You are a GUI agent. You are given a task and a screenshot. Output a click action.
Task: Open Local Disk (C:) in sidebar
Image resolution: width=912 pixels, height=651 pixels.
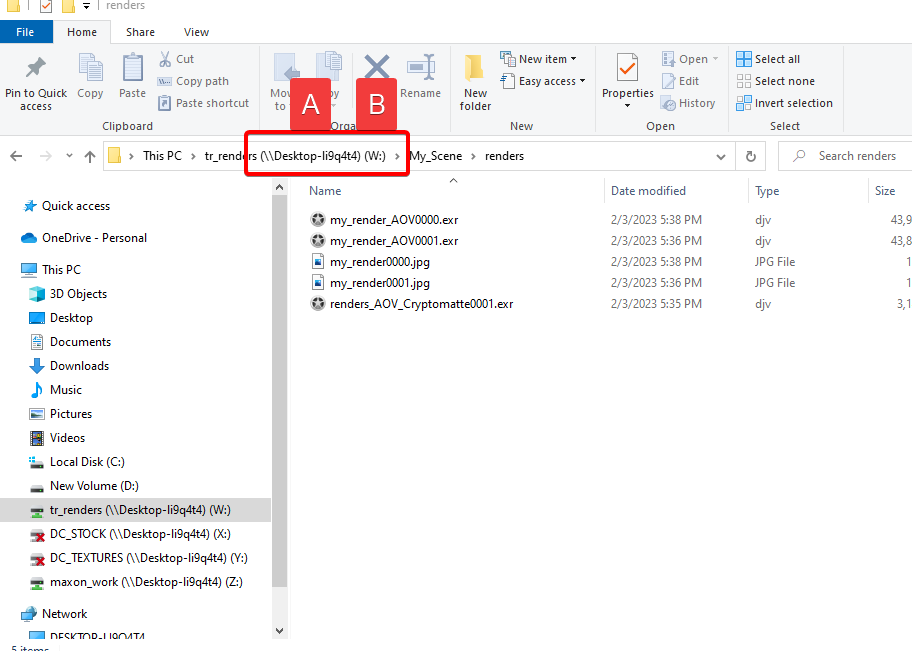pyautogui.click(x=87, y=462)
